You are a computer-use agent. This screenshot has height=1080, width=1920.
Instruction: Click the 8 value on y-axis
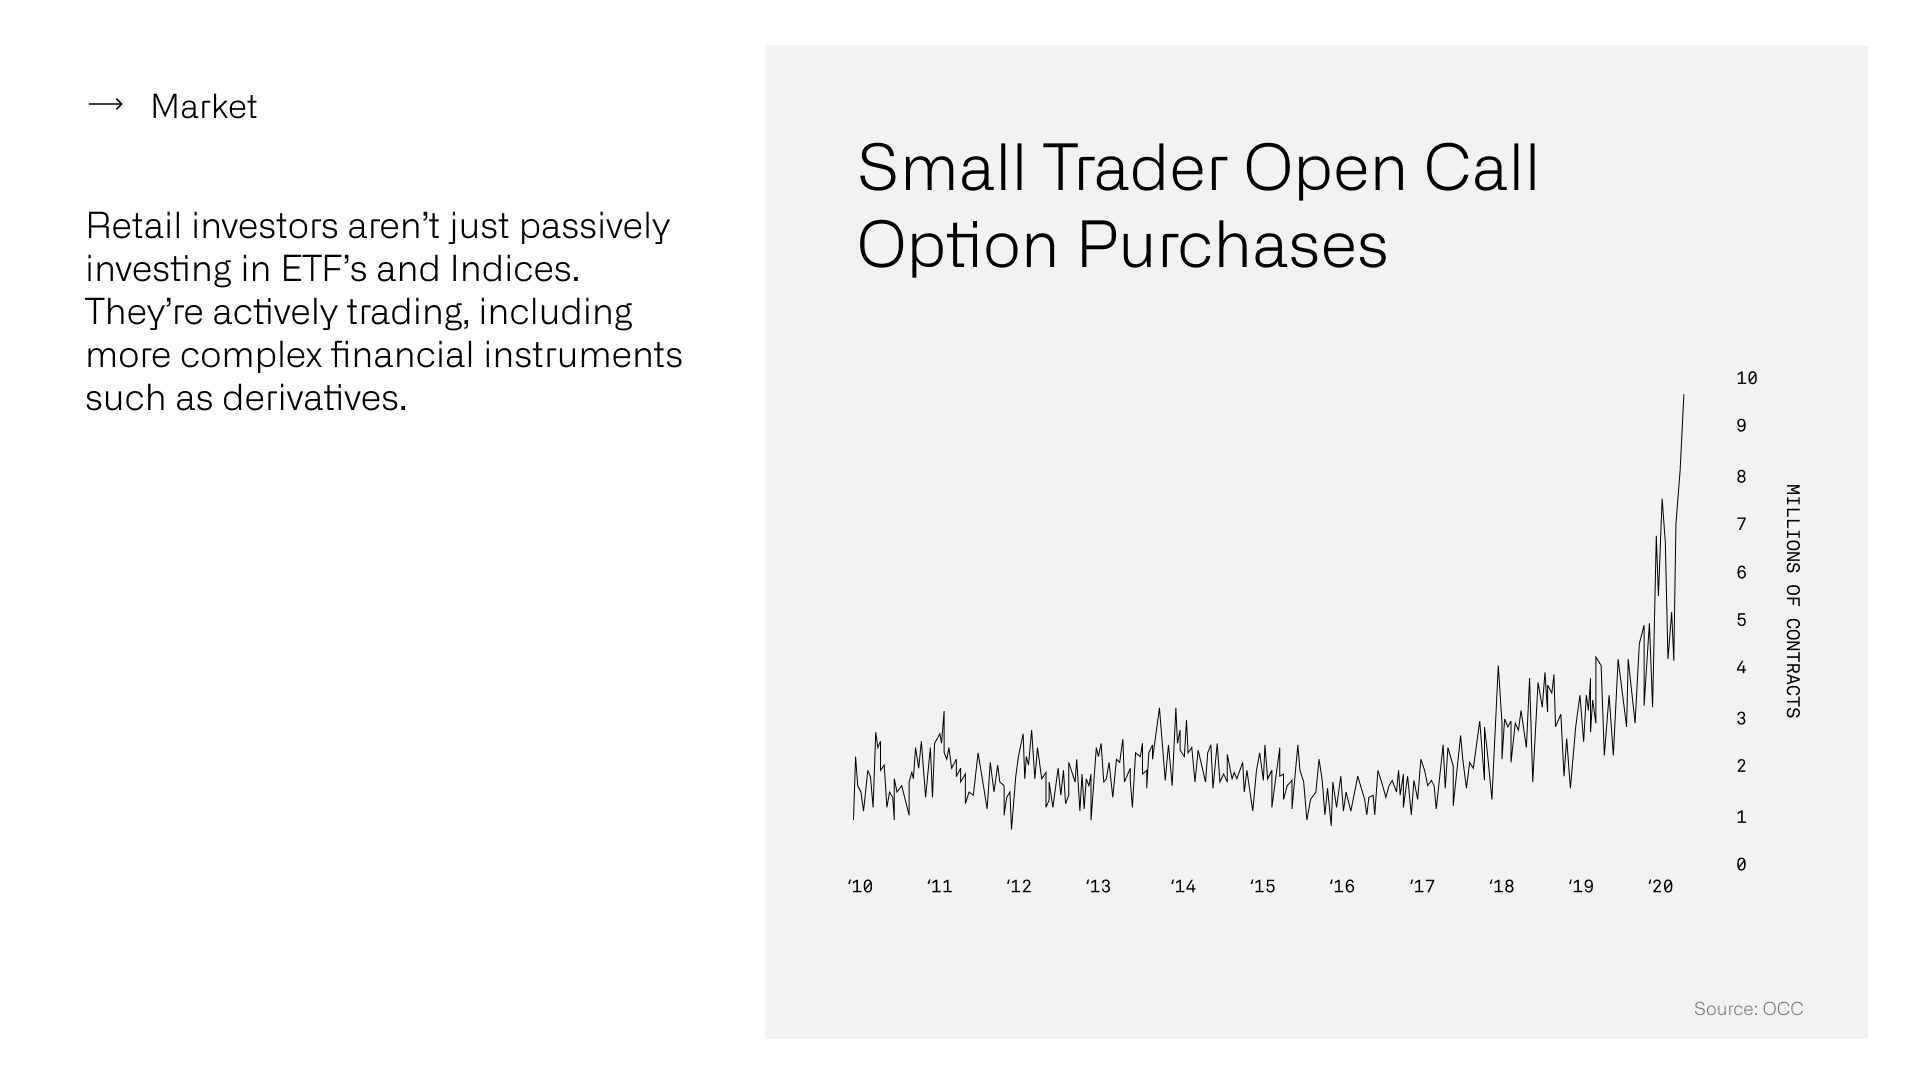coord(1741,477)
